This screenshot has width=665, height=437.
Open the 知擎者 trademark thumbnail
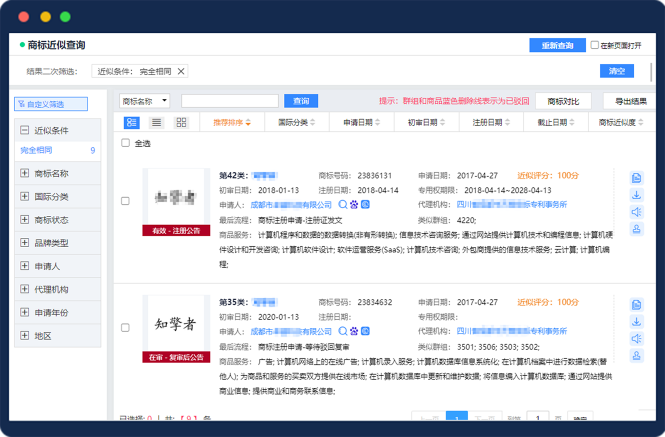pyautogui.click(x=176, y=324)
